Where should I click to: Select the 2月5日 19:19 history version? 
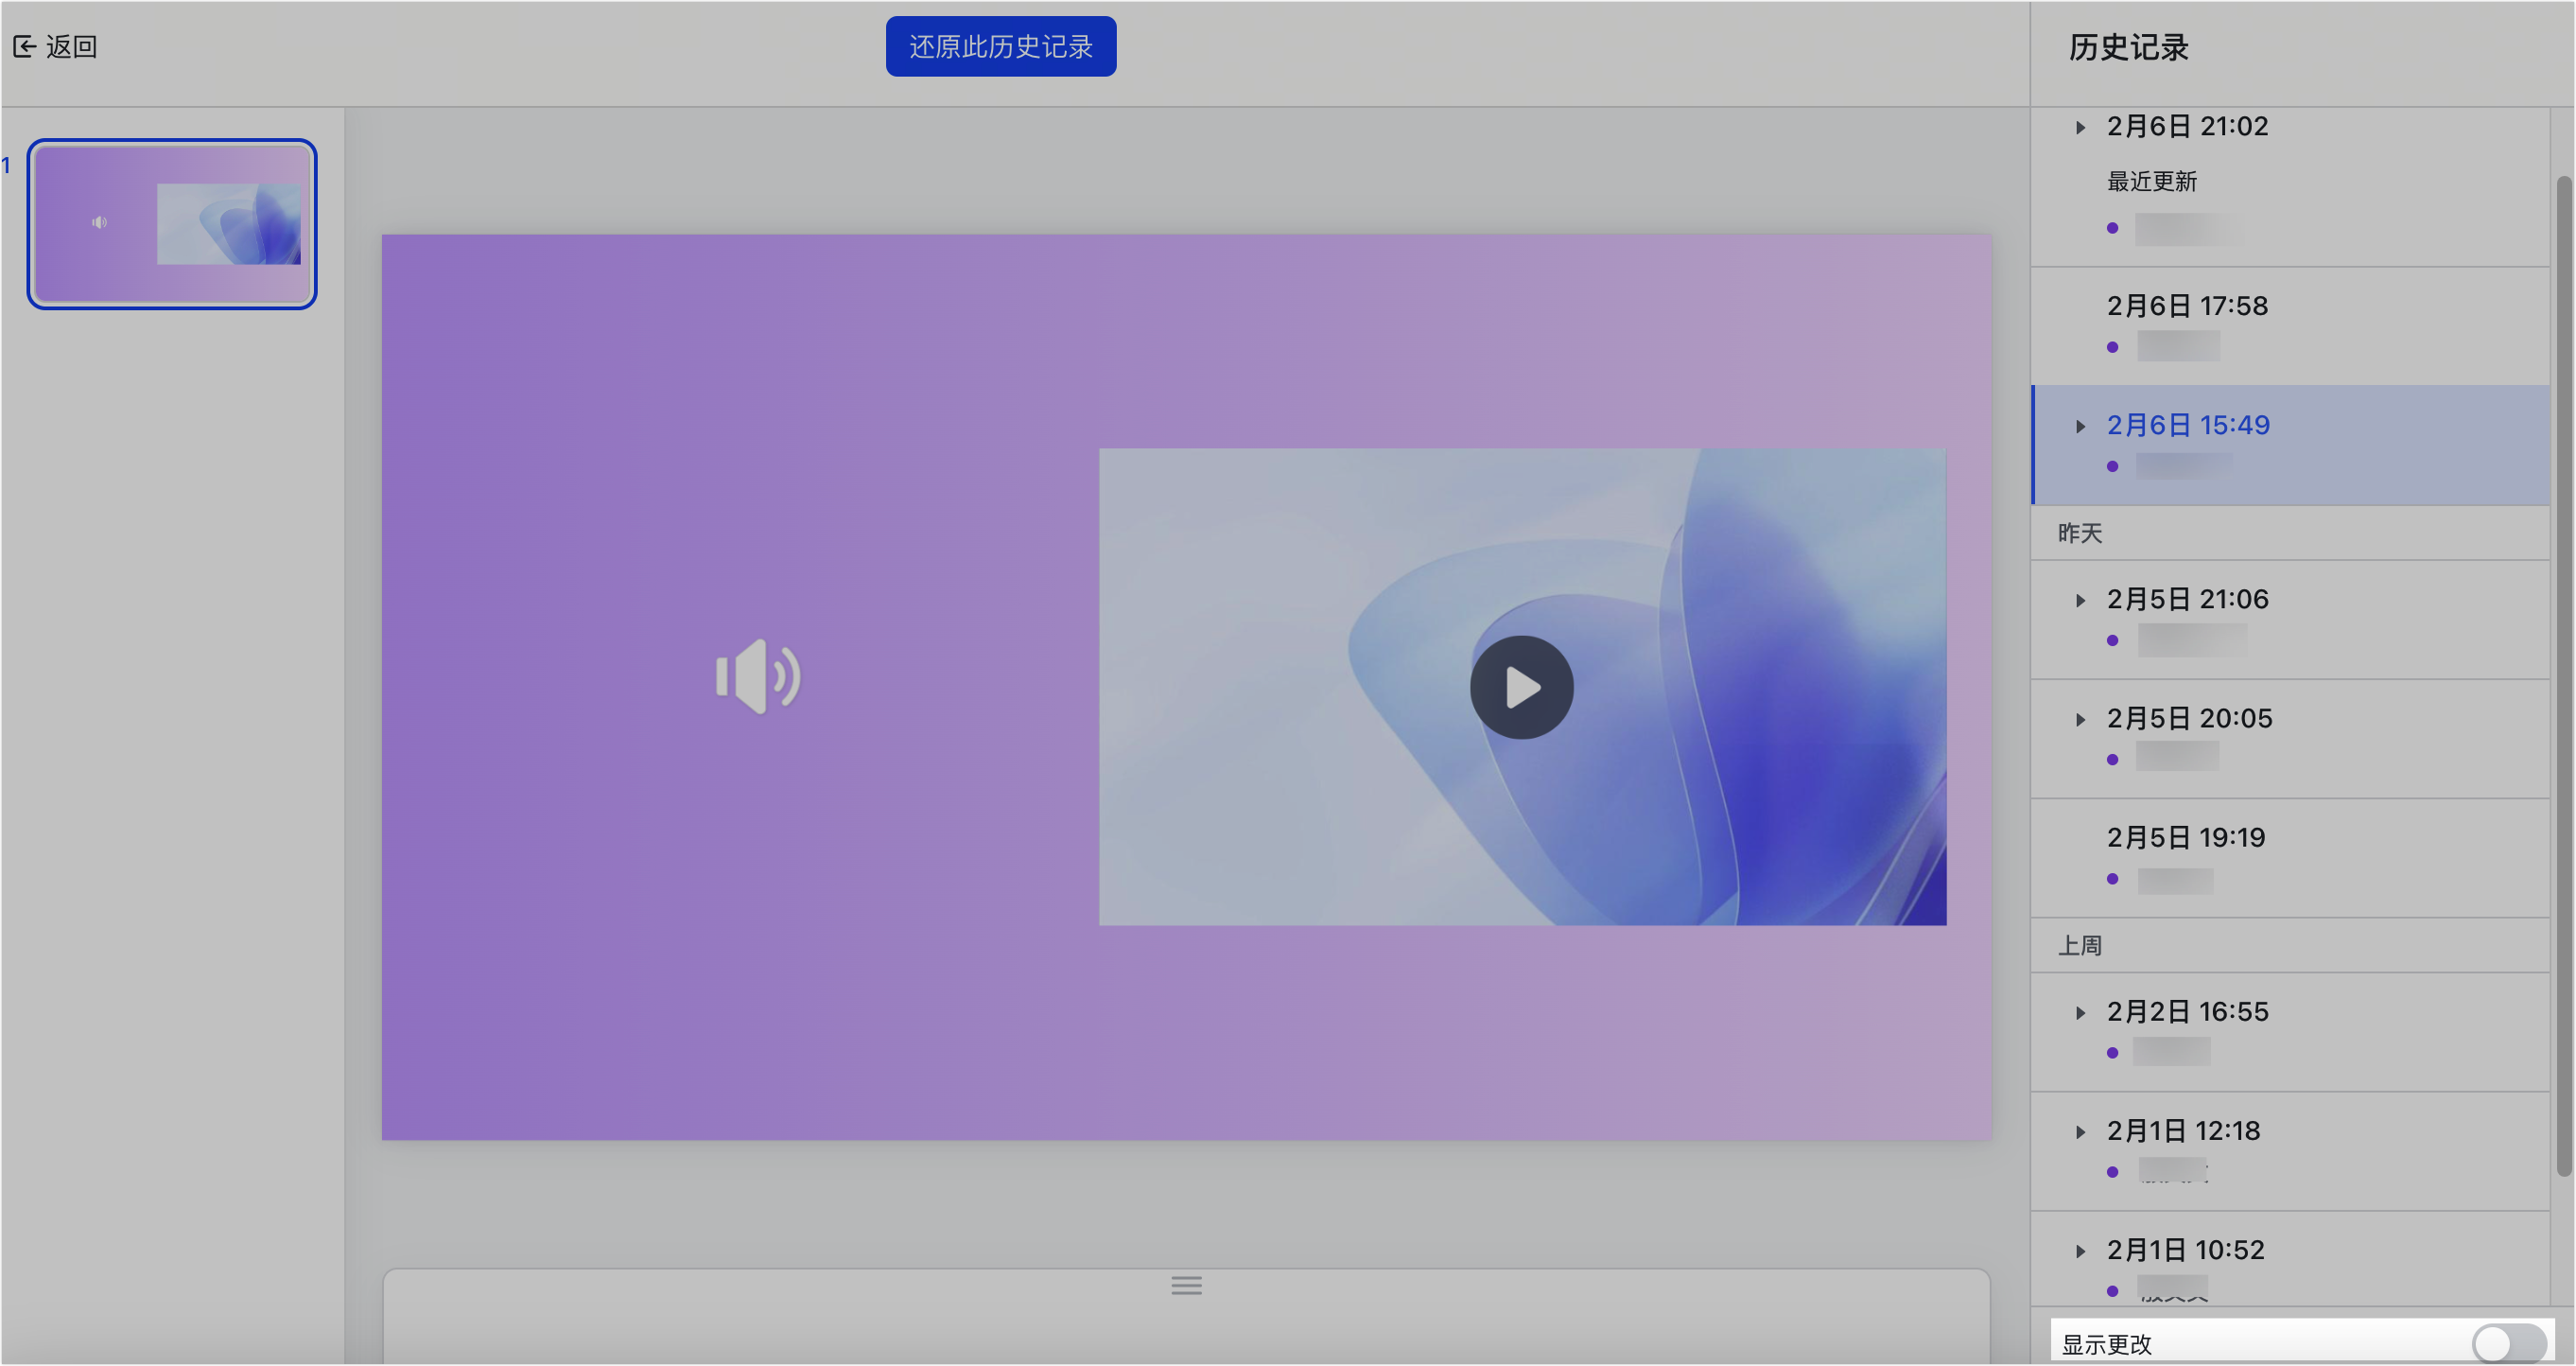(2185, 838)
